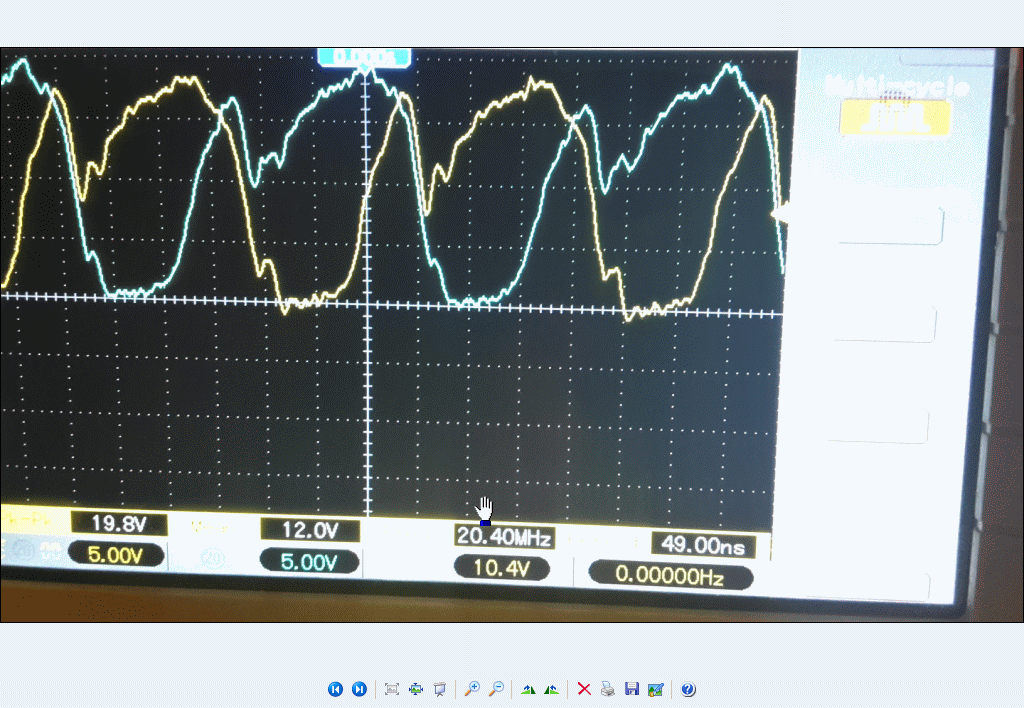Click the 19.8V peak-to-peak readout
The width and height of the screenshot is (1024, 708).
116,523
